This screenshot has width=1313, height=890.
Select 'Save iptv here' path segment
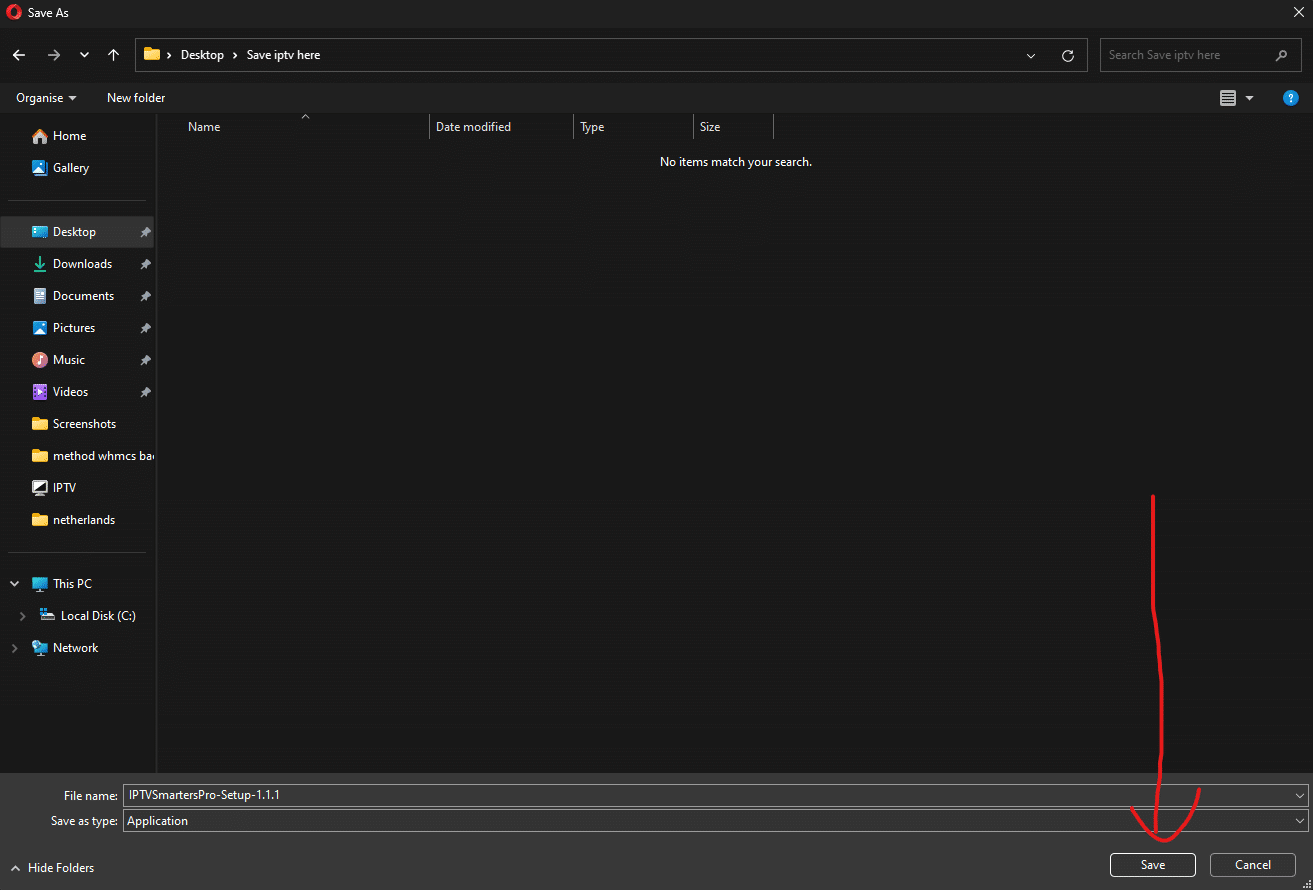point(284,55)
